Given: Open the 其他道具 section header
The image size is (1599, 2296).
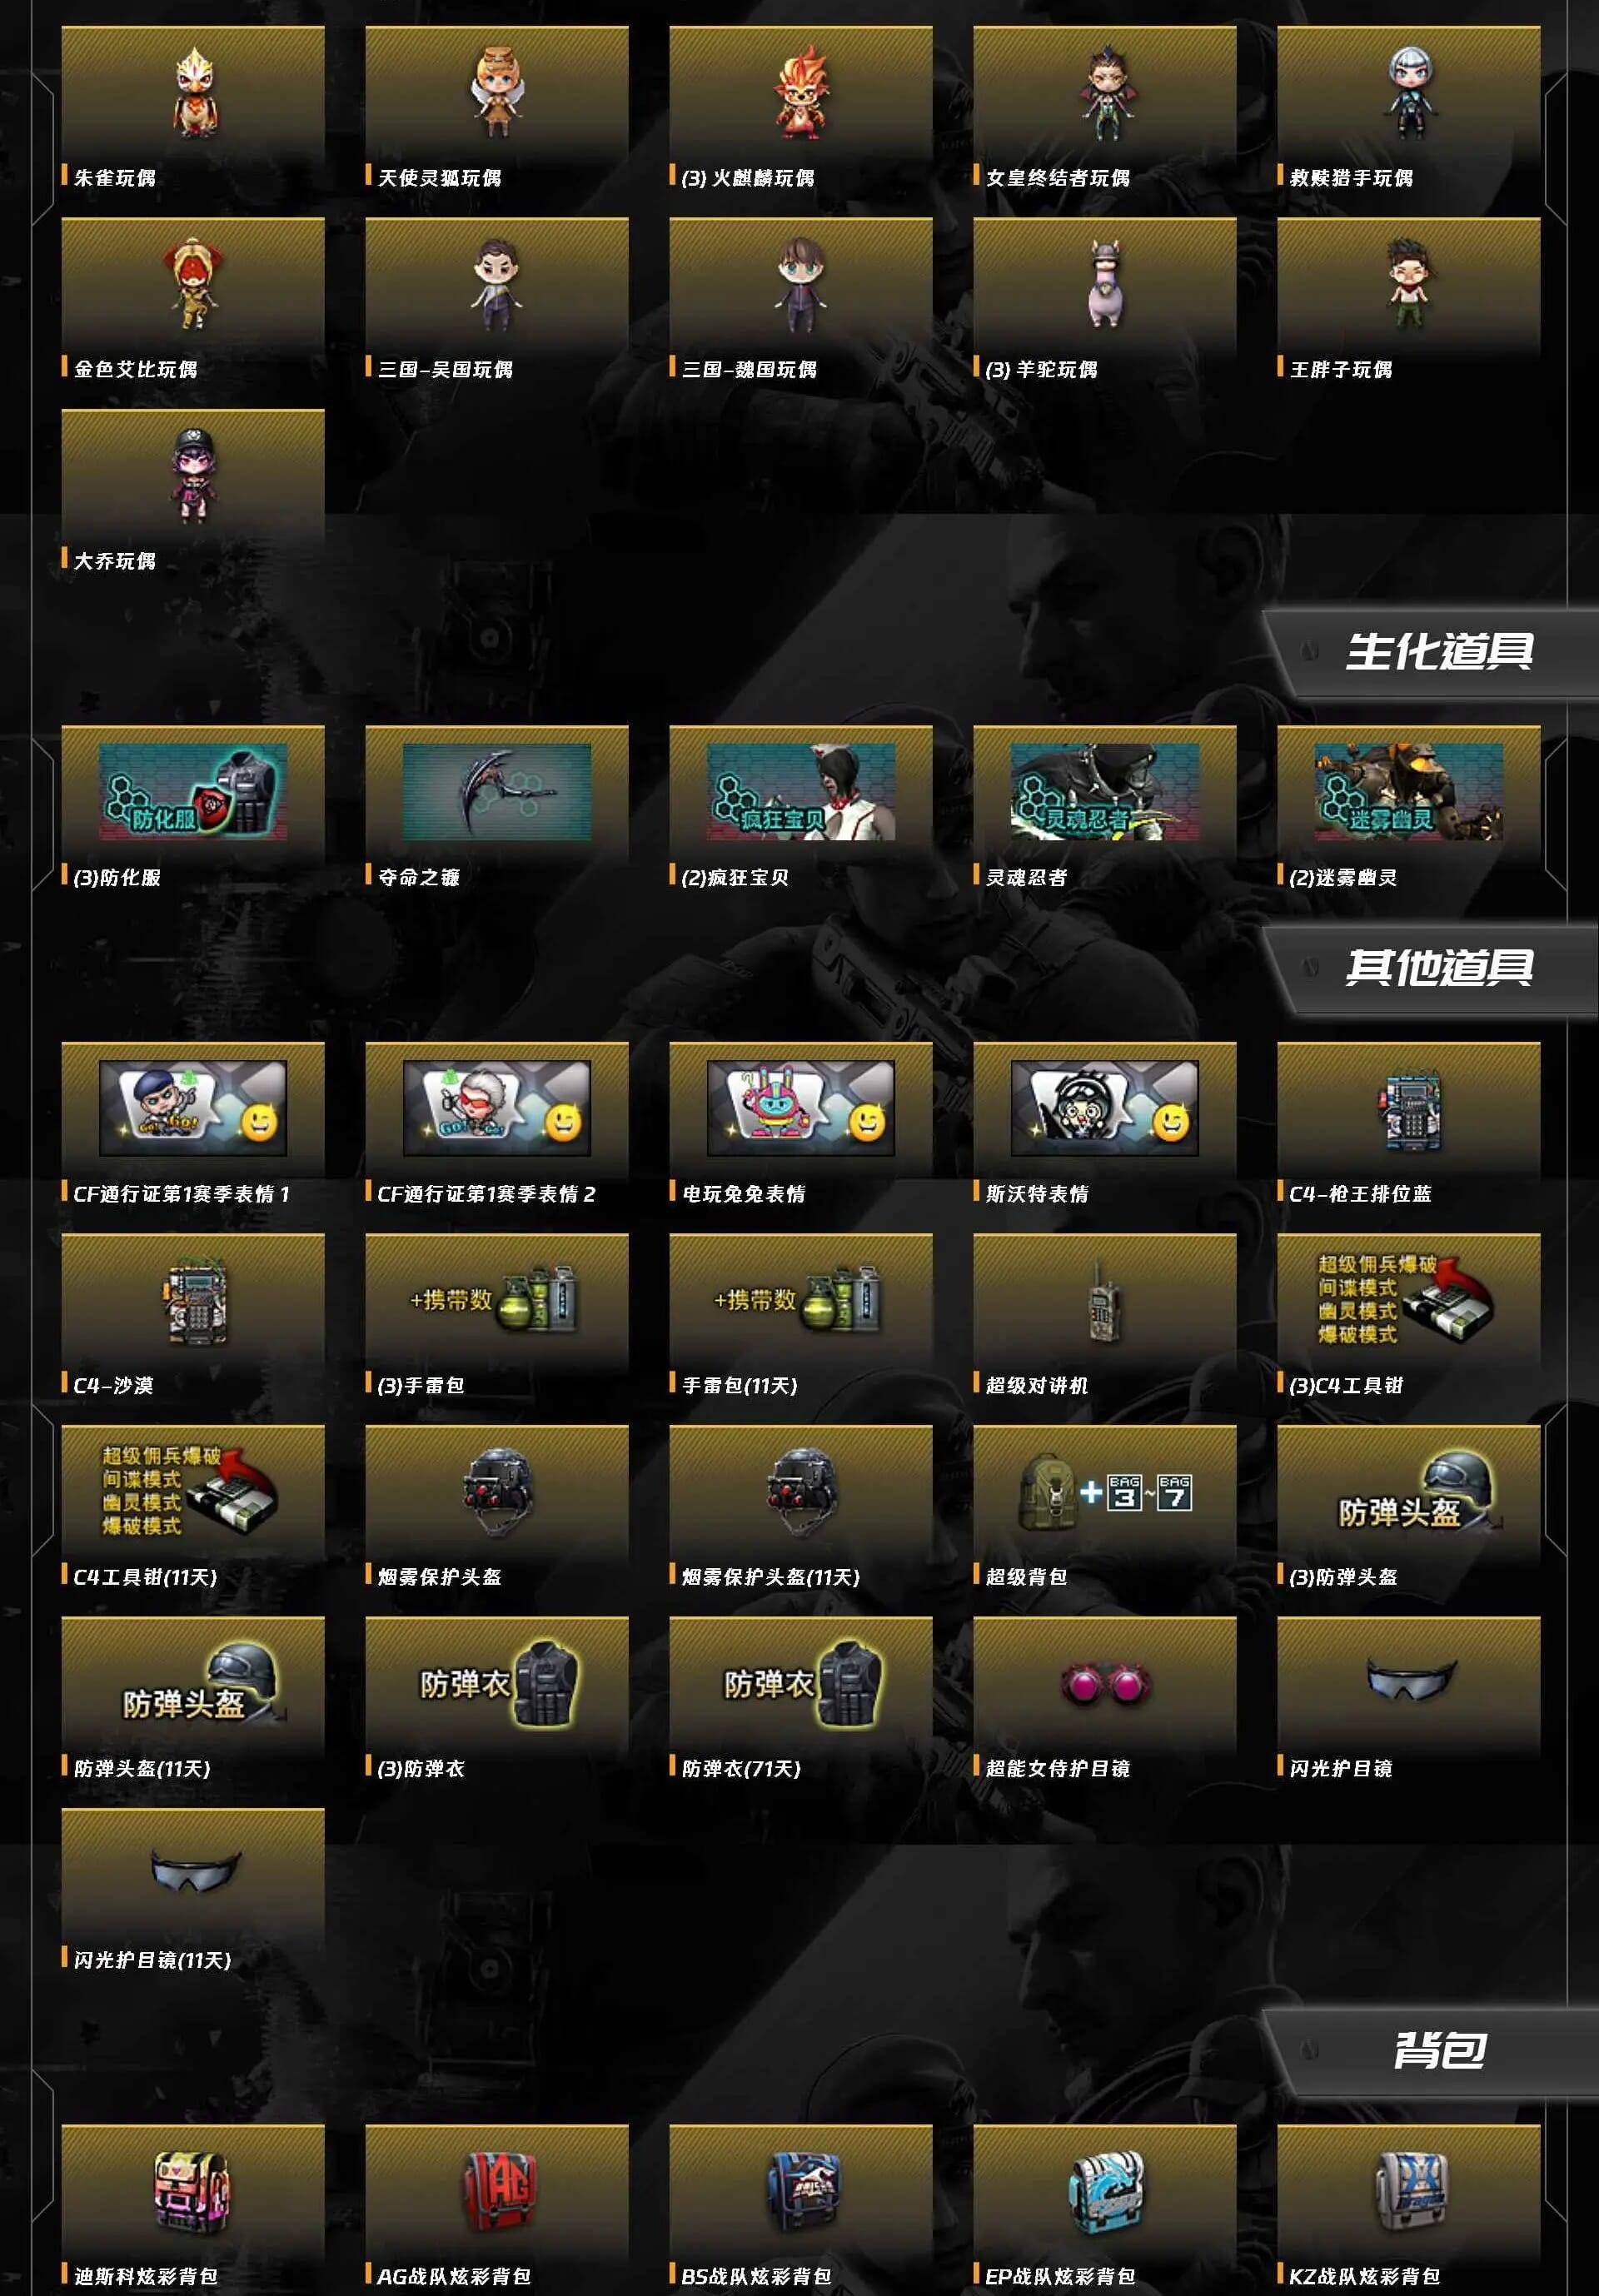Looking at the screenshot, I should coord(1438,967).
